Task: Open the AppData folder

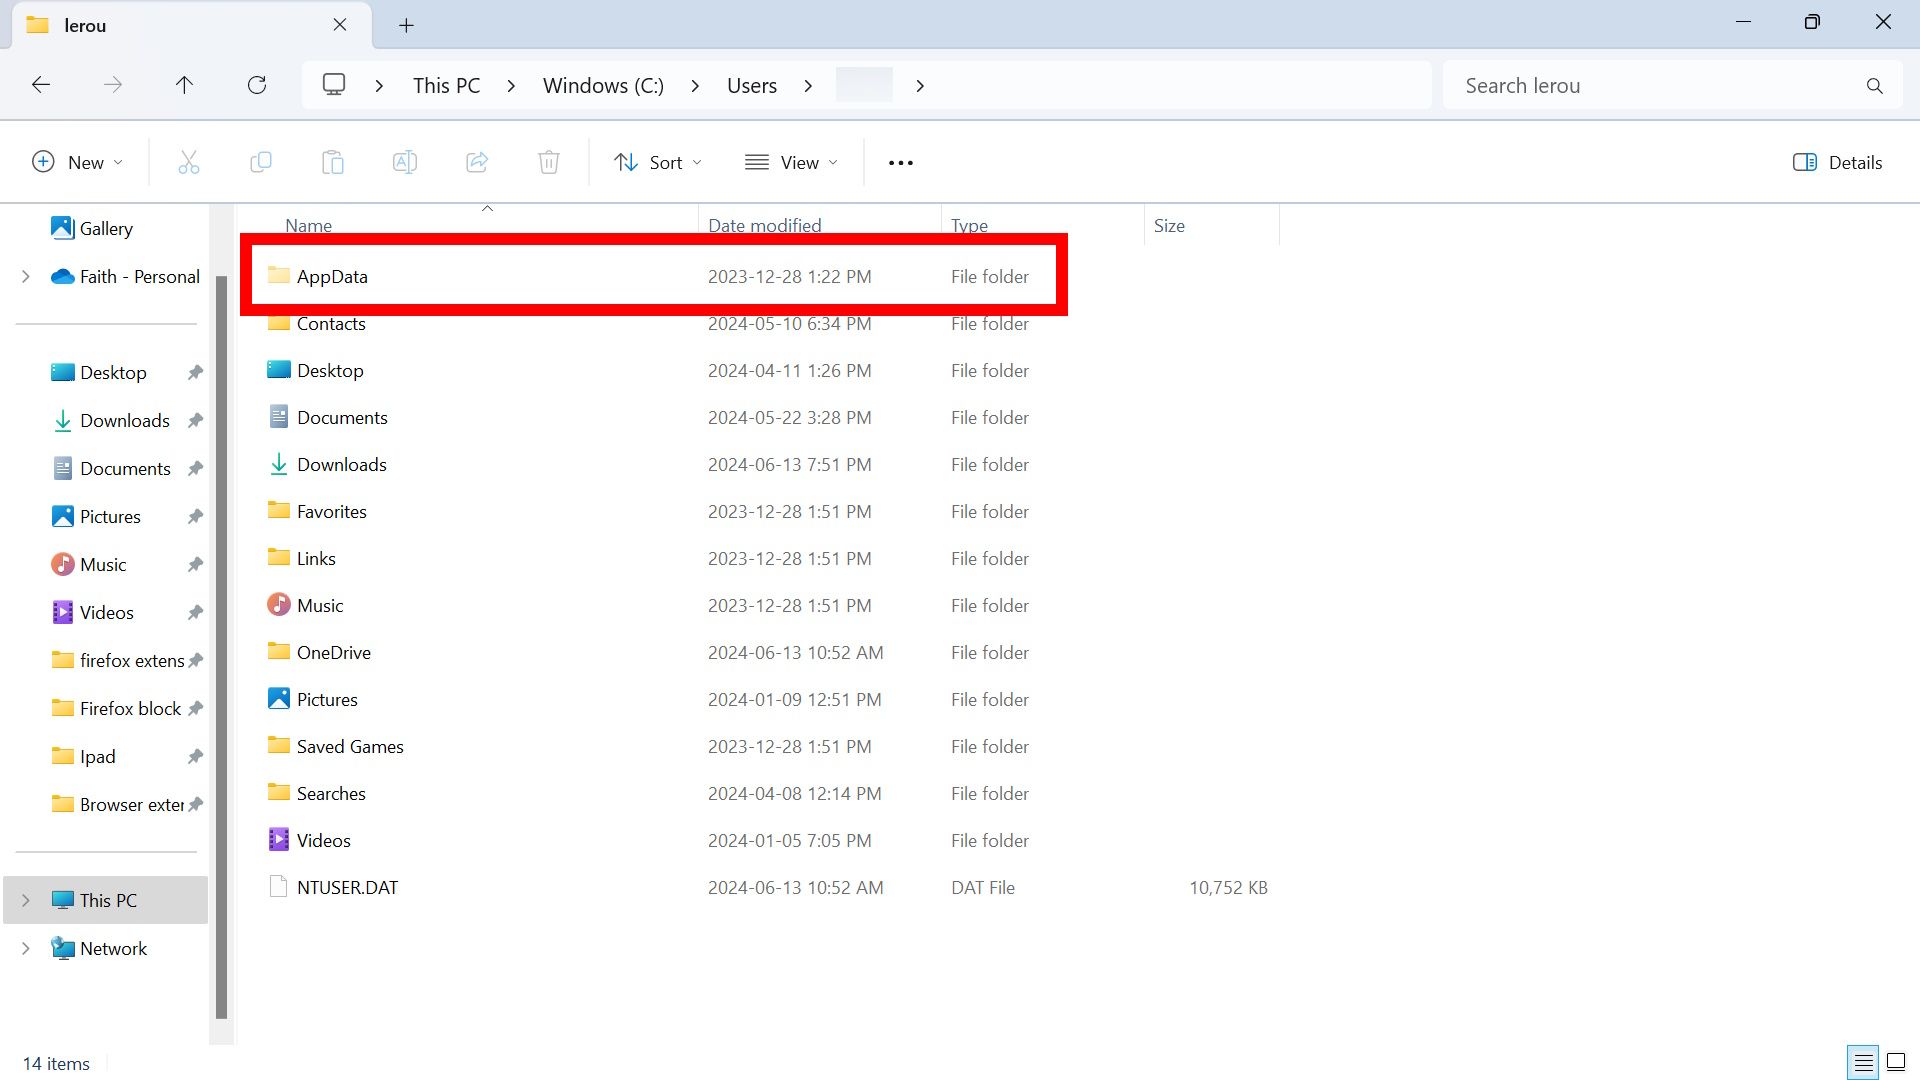Action: coord(332,276)
